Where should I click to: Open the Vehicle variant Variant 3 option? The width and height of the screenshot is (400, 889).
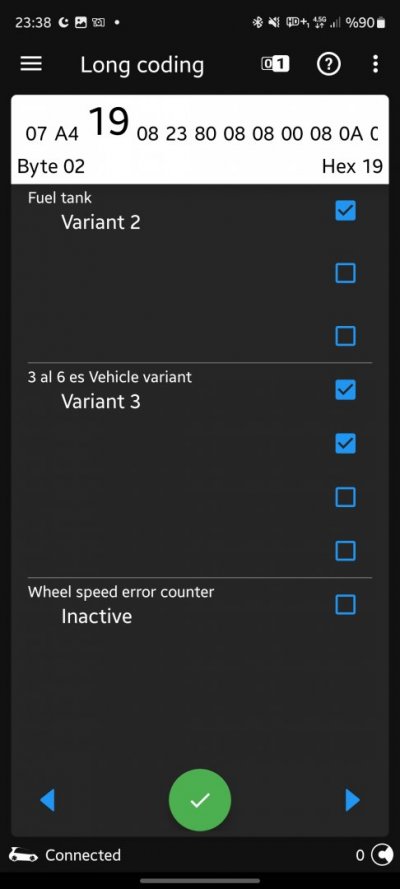(101, 401)
